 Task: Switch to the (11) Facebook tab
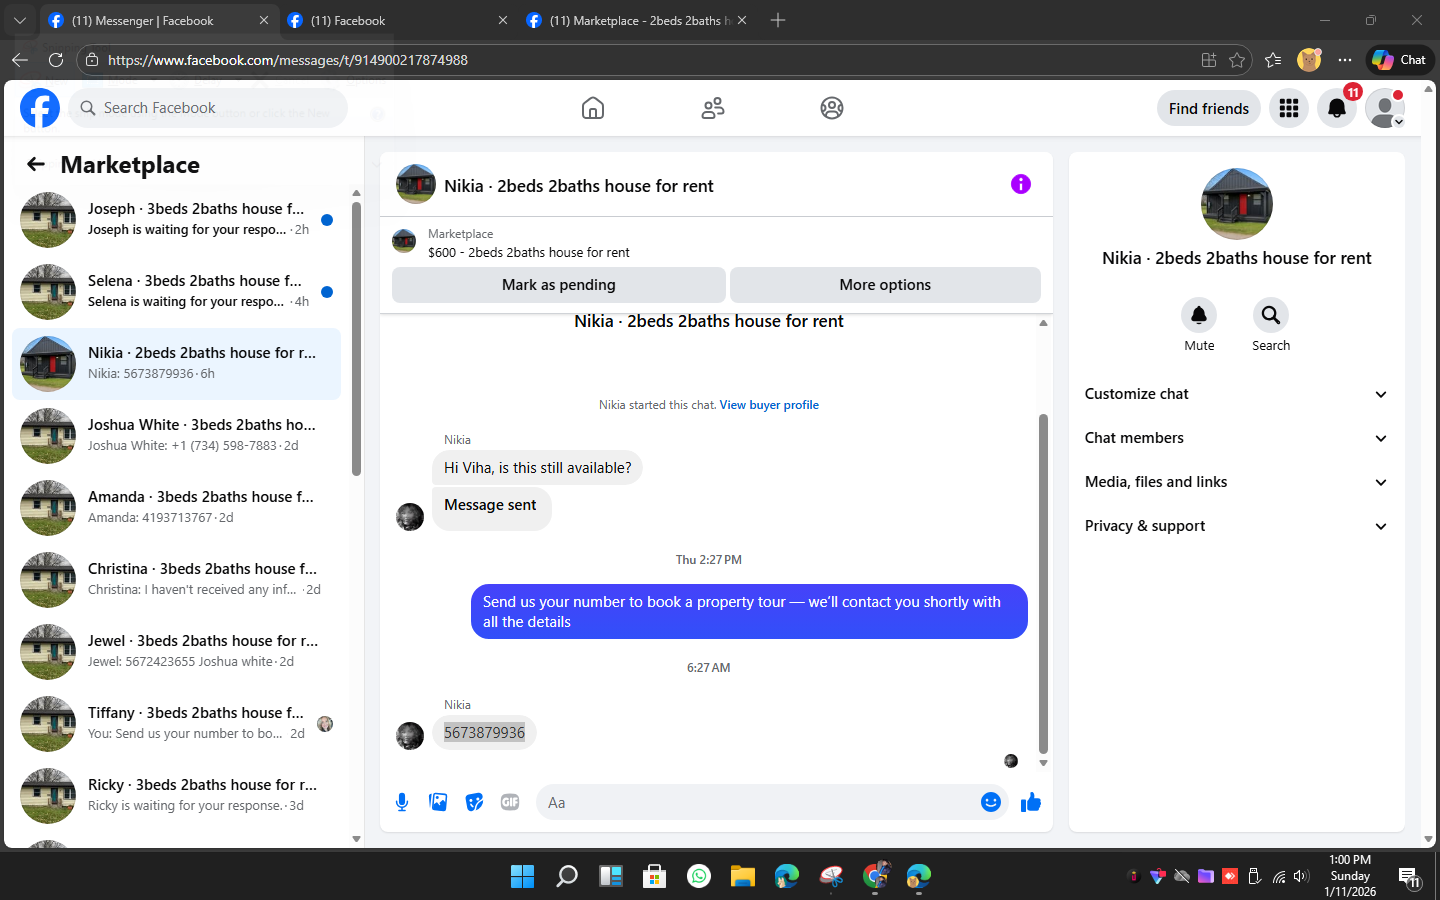tap(397, 20)
